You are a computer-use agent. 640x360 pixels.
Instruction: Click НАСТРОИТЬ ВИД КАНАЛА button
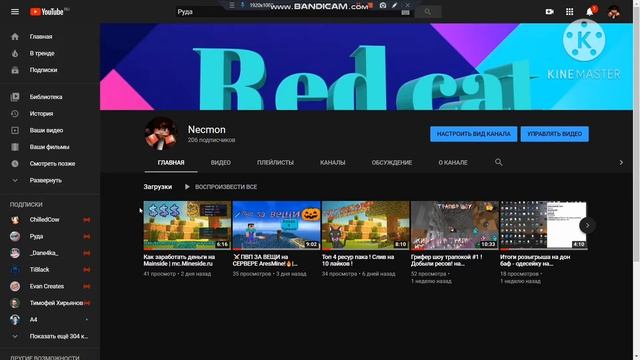click(473, 134)
